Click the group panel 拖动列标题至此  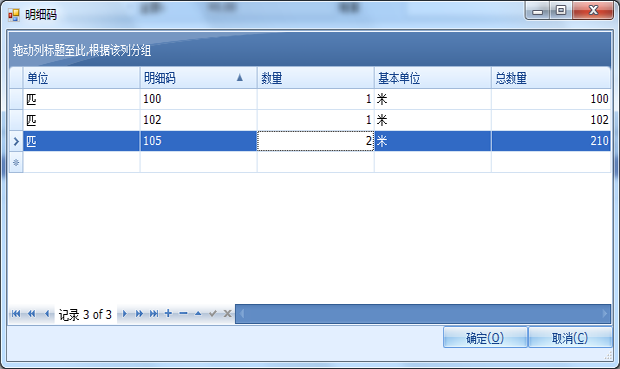click(310, 49)
